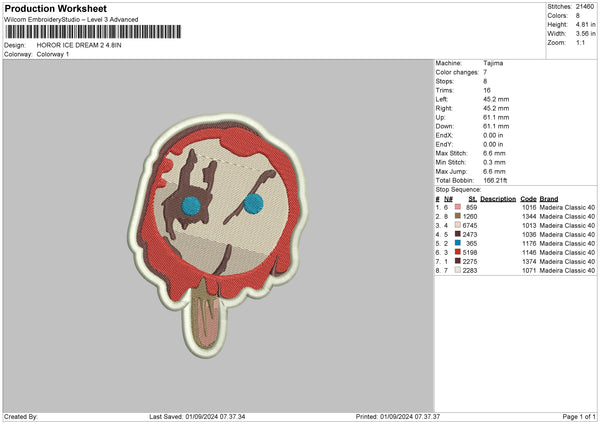Click the popsicle embroidery design preview
This screenshot has width=600, height=424.
point(218,234)
